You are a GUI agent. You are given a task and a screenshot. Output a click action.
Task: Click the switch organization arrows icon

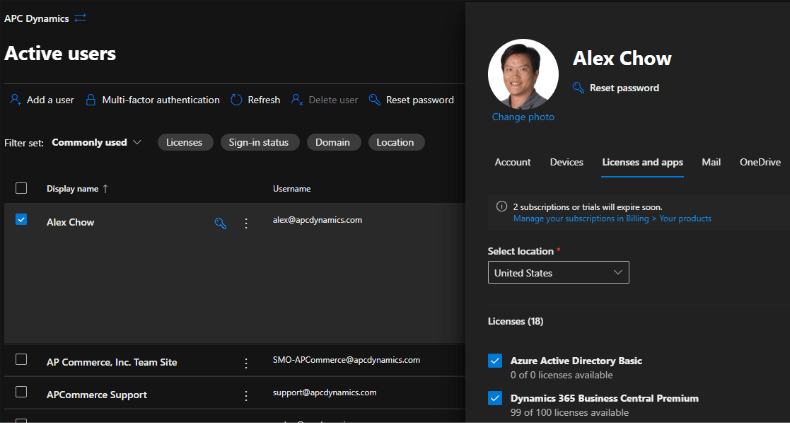point(81,18)
